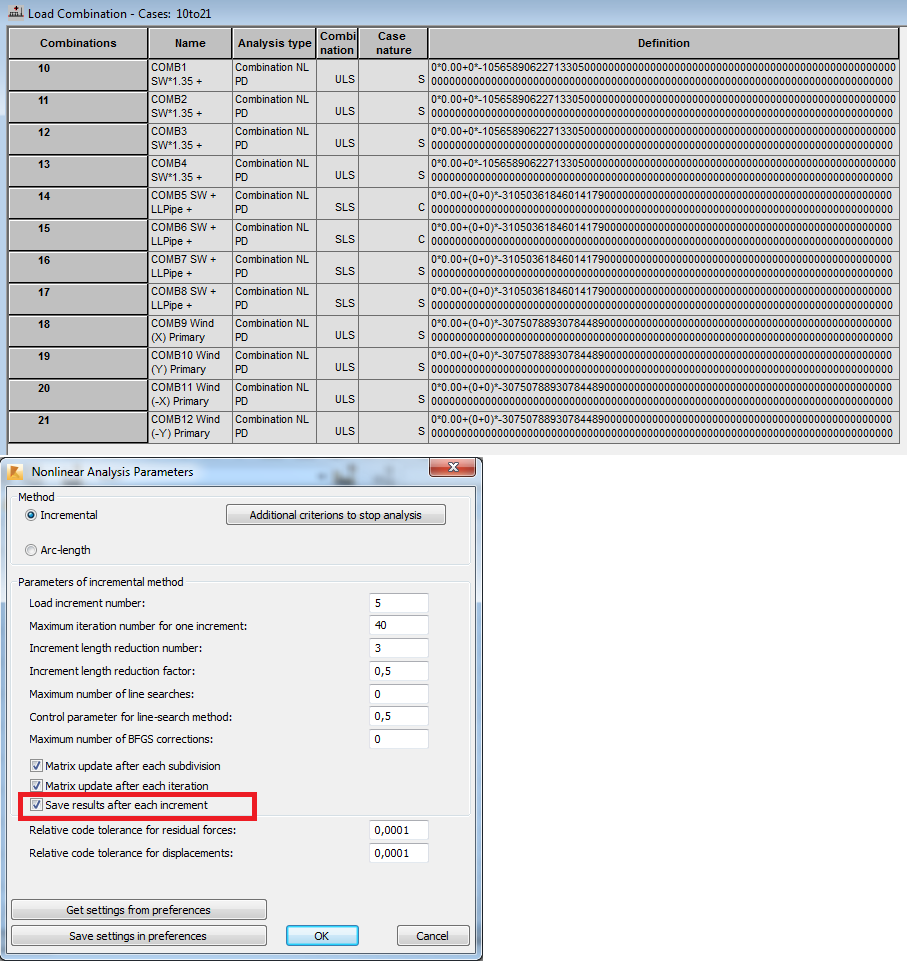Select the Incremental method
907x972 pixels.
coord(31,515)
